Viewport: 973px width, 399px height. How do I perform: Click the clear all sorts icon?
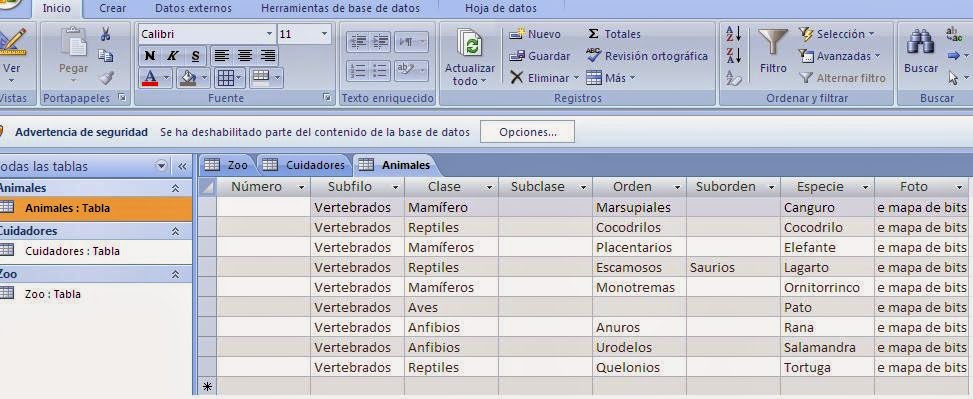coord(733,78)
